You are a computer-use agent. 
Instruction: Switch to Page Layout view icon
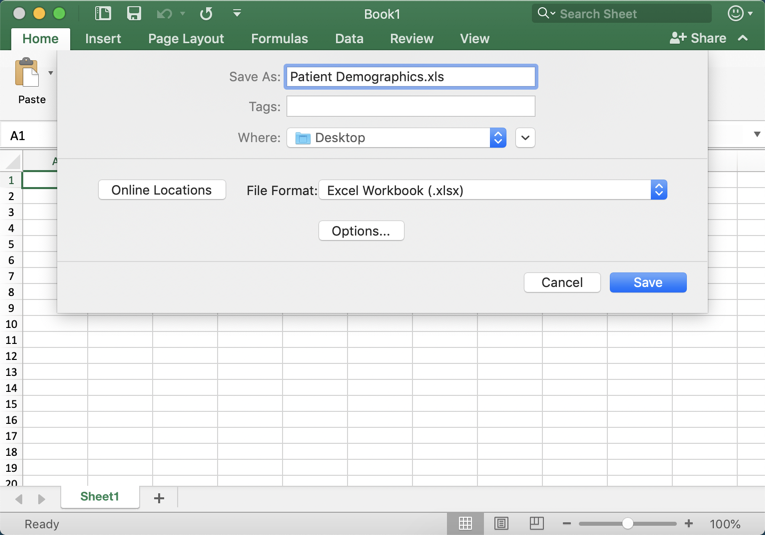pyautogui.click(x=501, y=524)
